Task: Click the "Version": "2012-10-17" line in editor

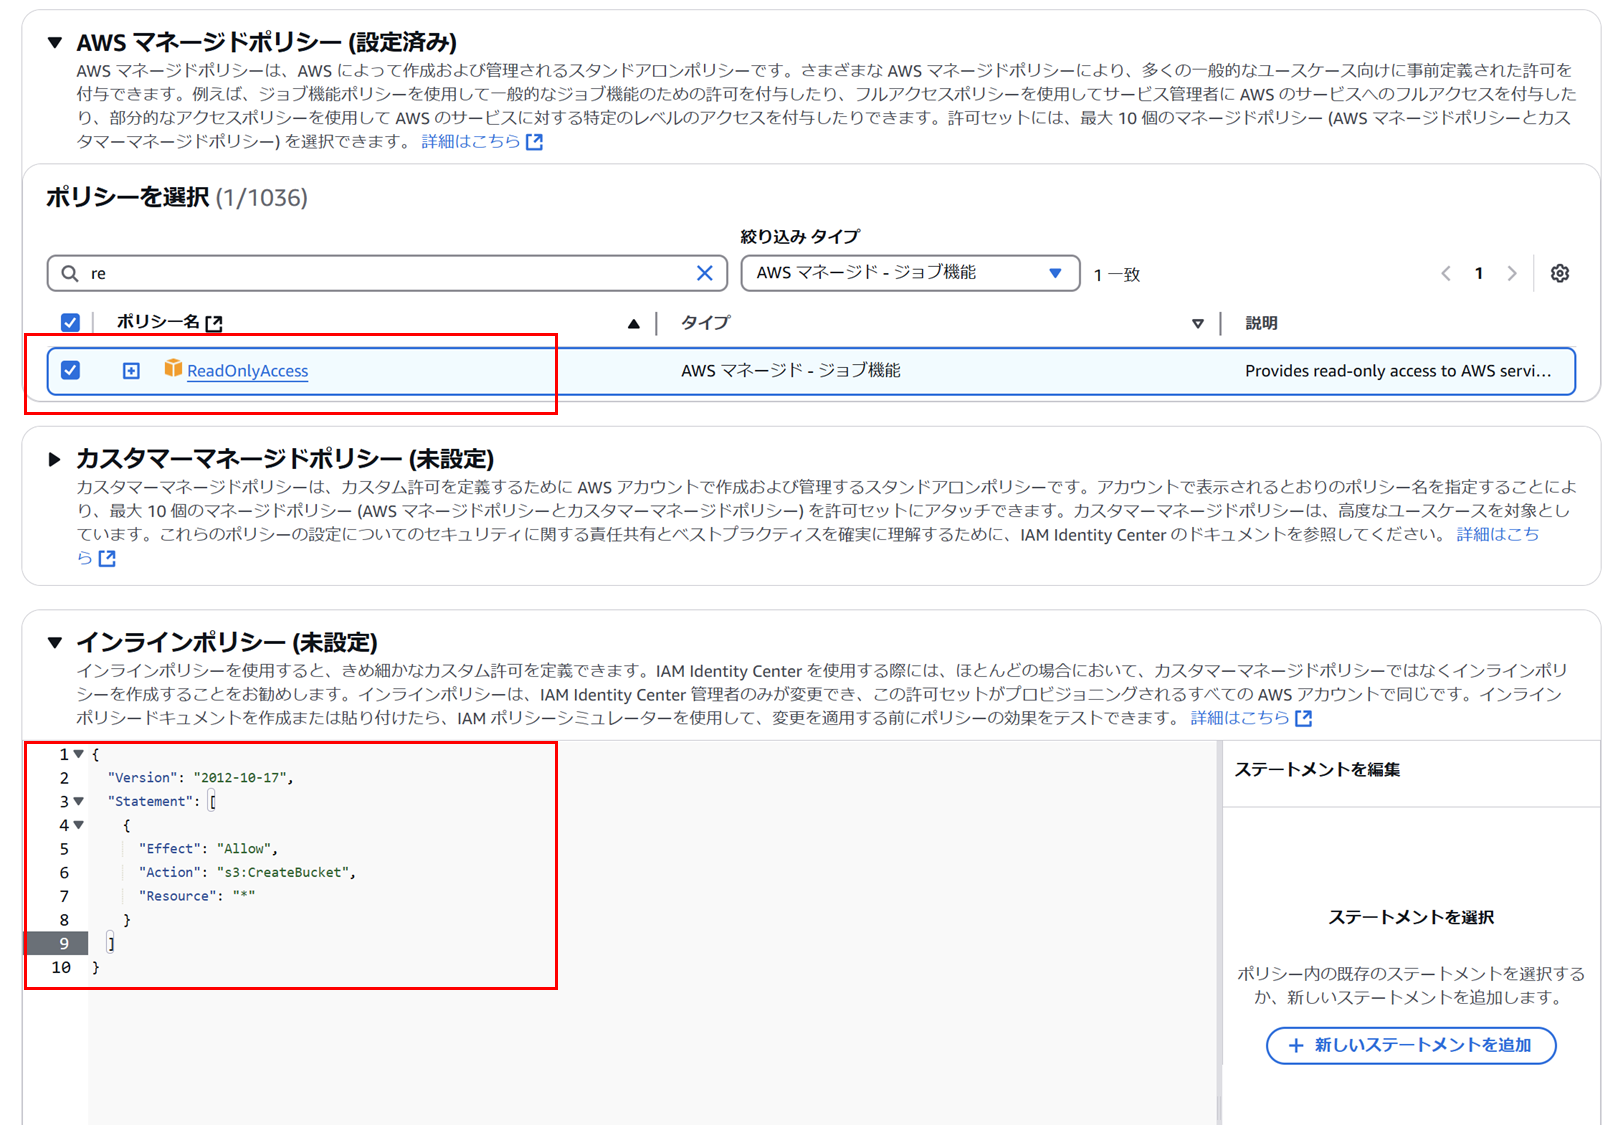Action: tap(200, 777)
